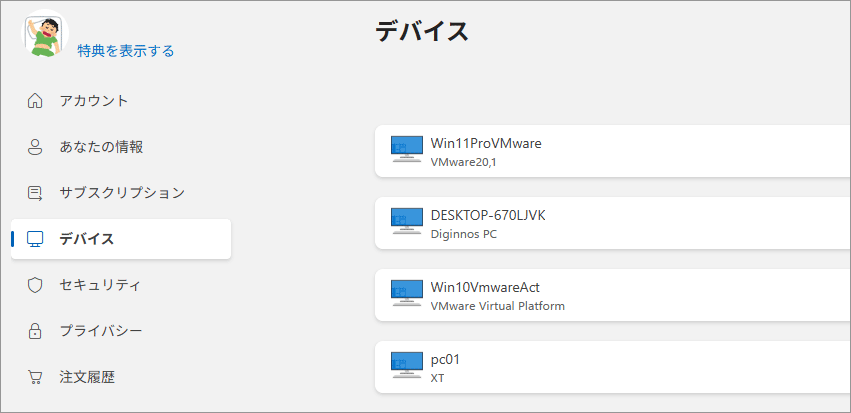Image resolution: width=851 pixels, height=413 pixels.
Task: Click the VMware Virtual Platform subtitle text
Action: [497, 306]
